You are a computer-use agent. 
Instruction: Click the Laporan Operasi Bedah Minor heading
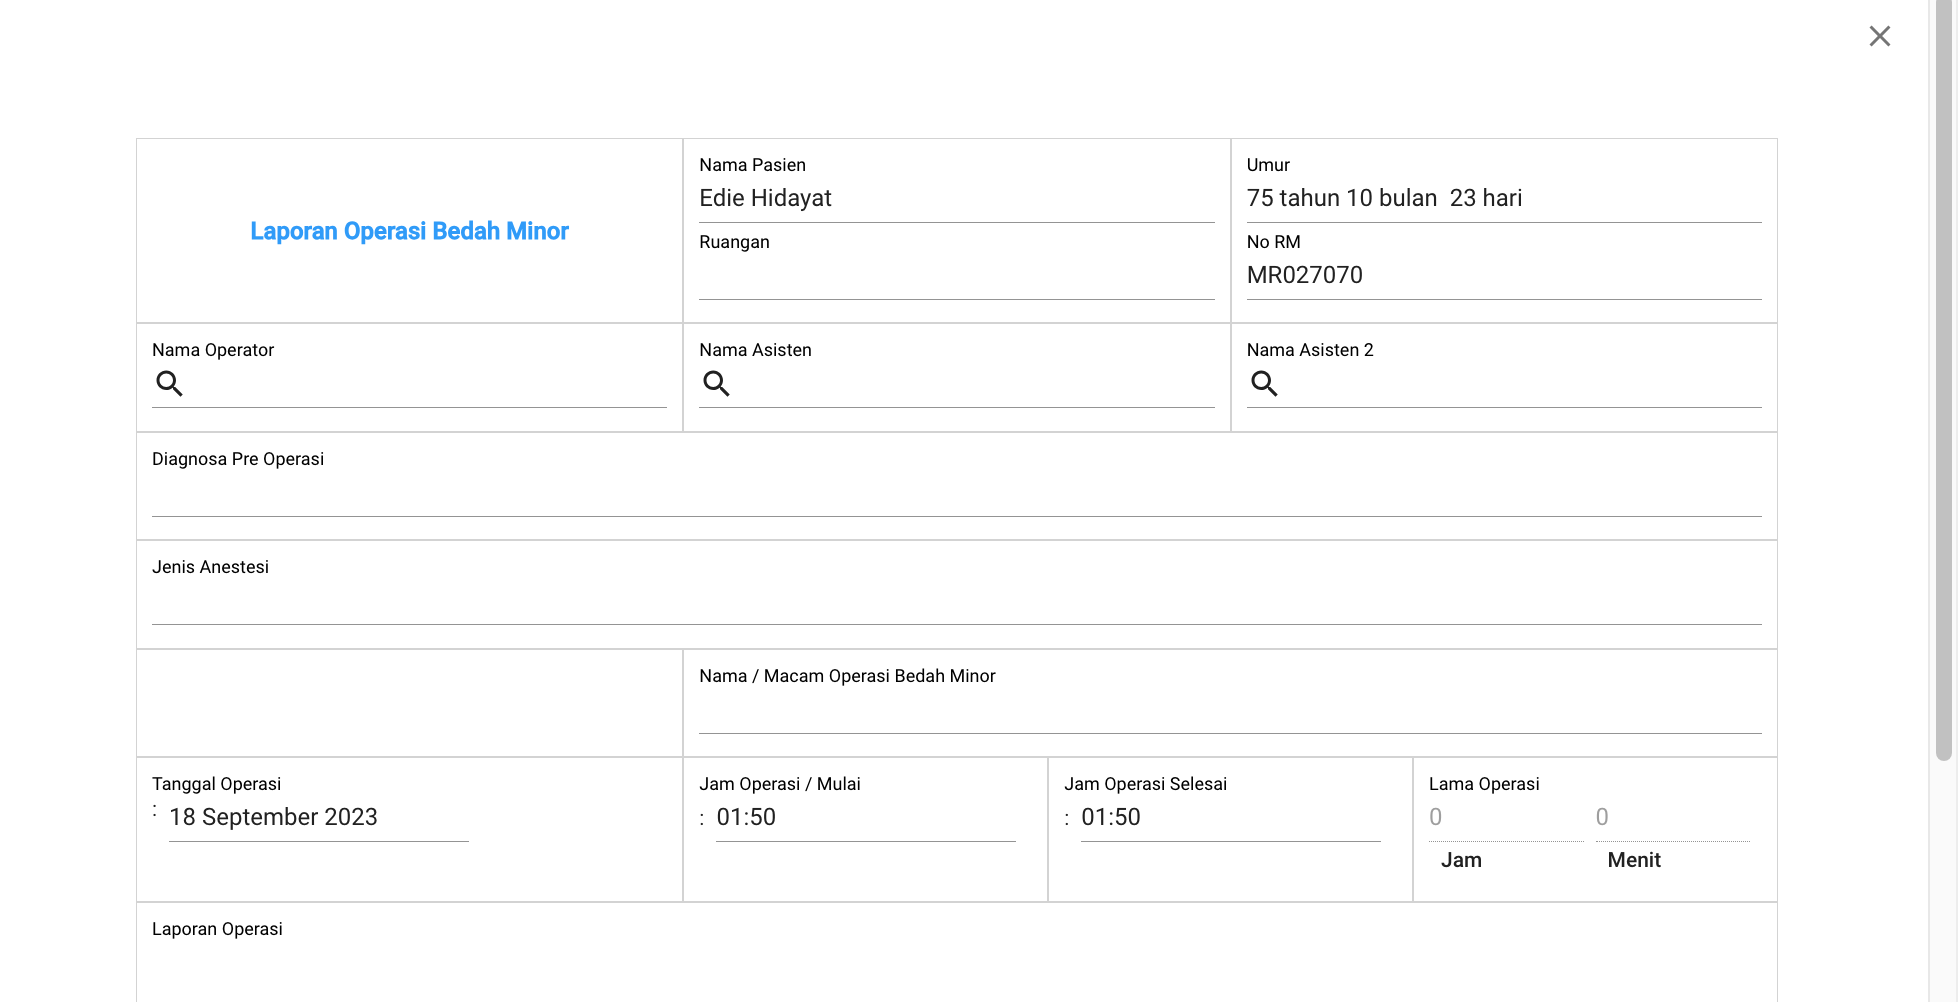pyautogui.click(x=409, y=231)
